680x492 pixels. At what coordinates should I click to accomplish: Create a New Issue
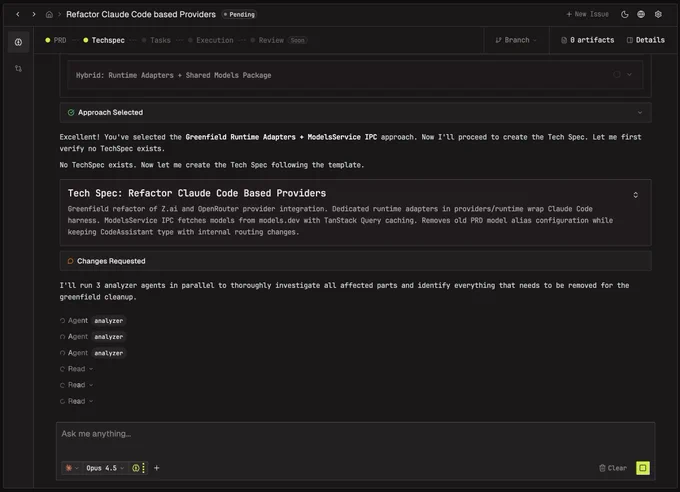[x=587, y=14]
